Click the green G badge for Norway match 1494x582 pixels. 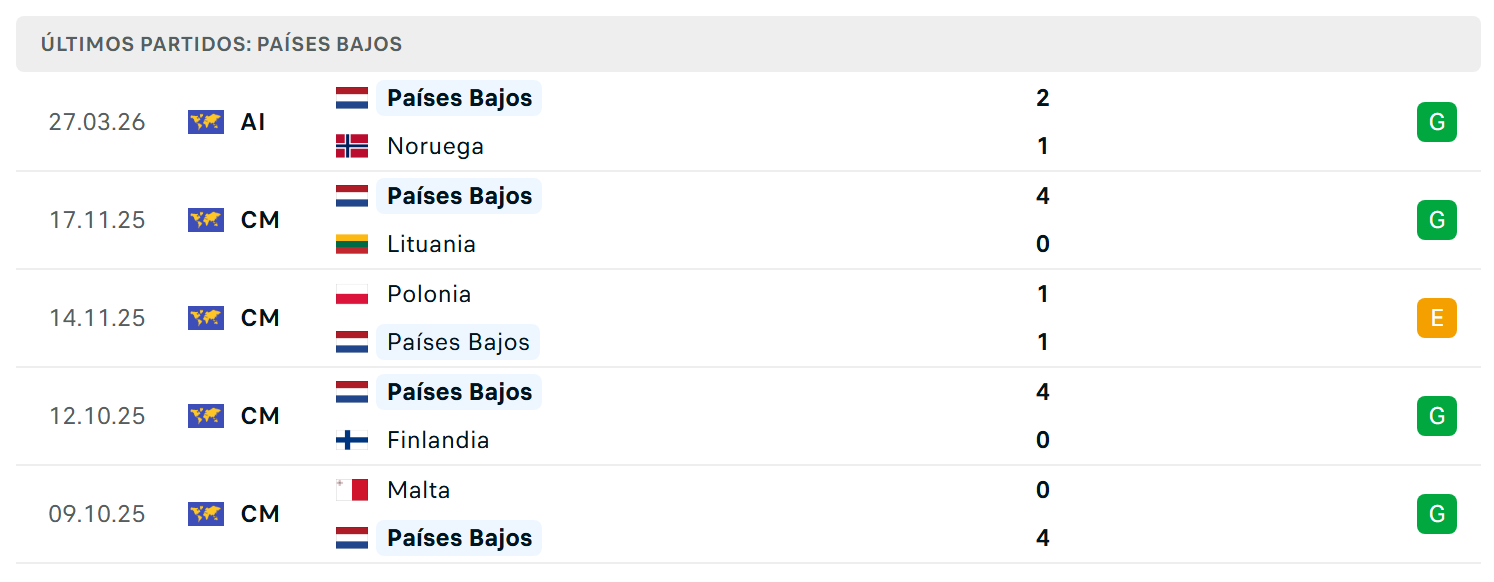(x=1437, y=122)
